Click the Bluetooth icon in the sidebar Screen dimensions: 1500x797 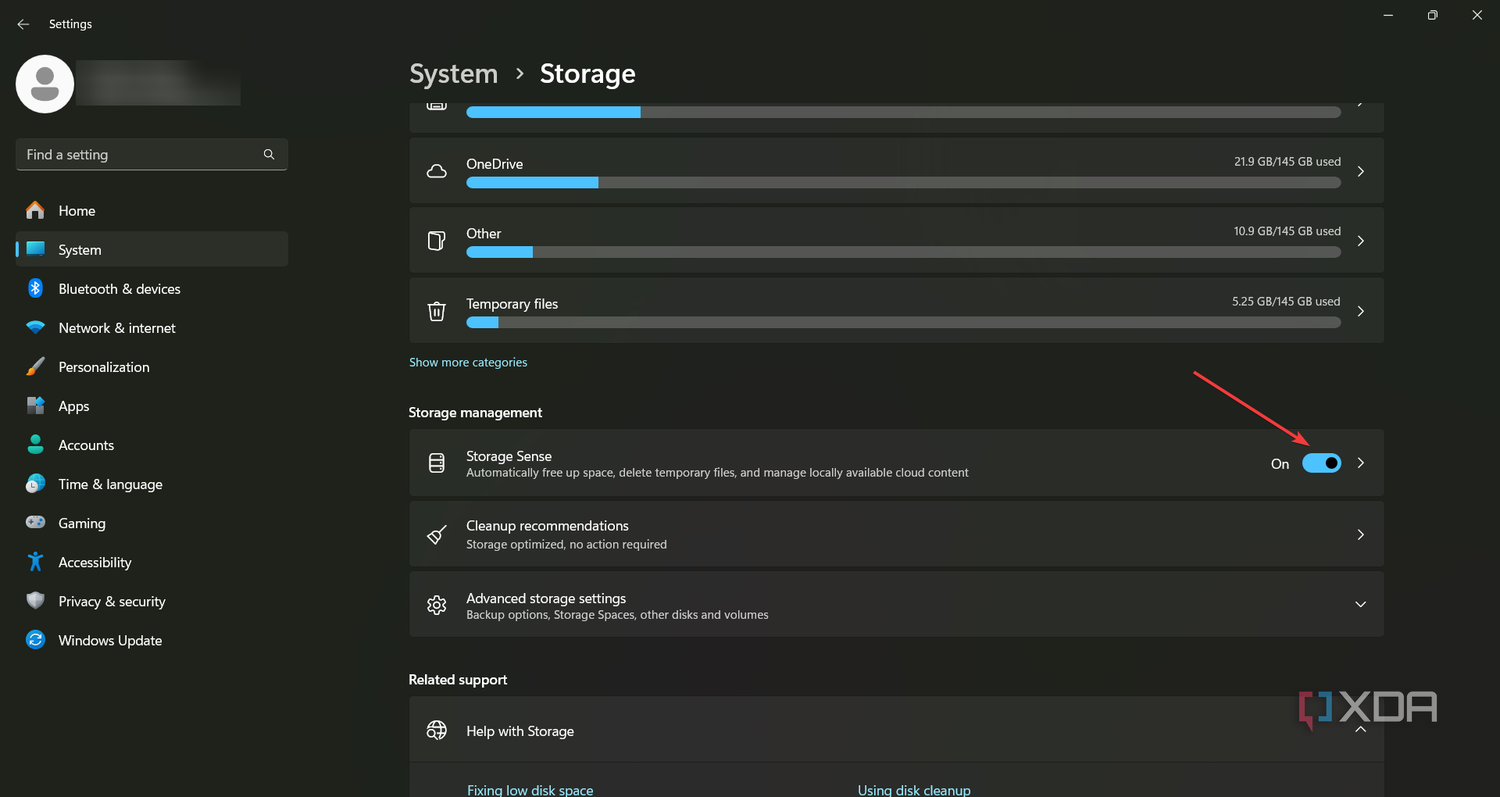[x=35, y=289]
